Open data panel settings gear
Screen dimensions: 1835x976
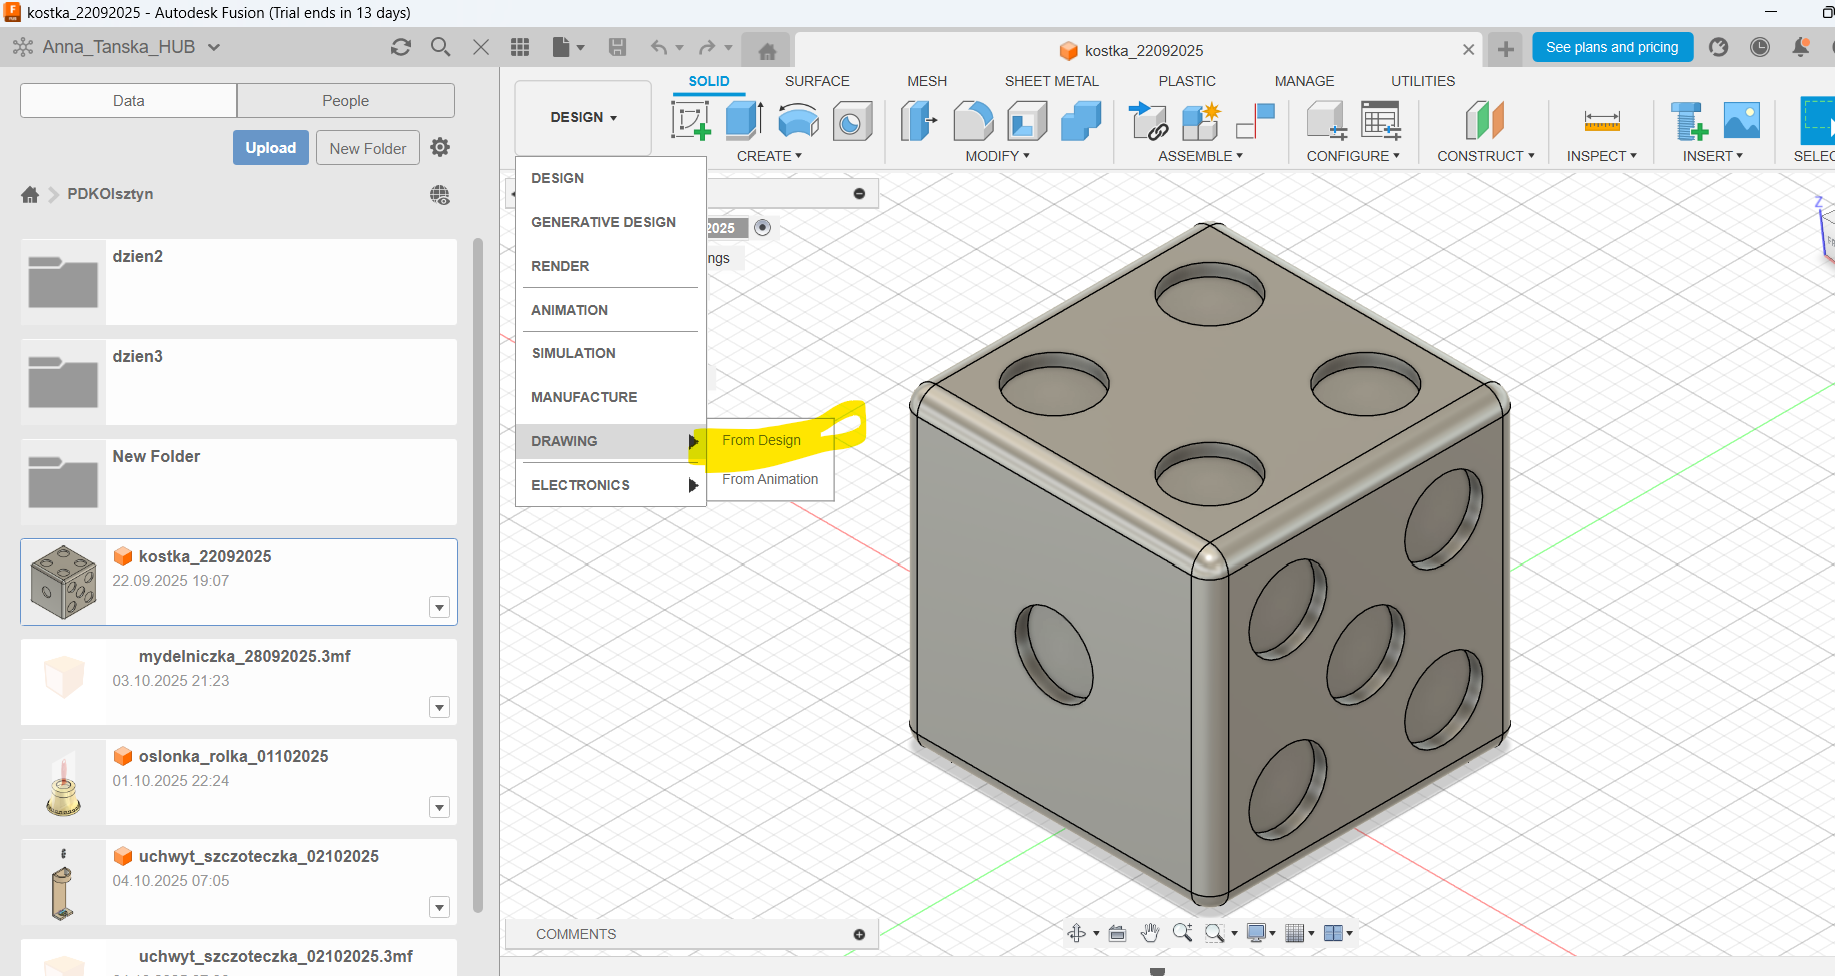click(x=440, y=148)
